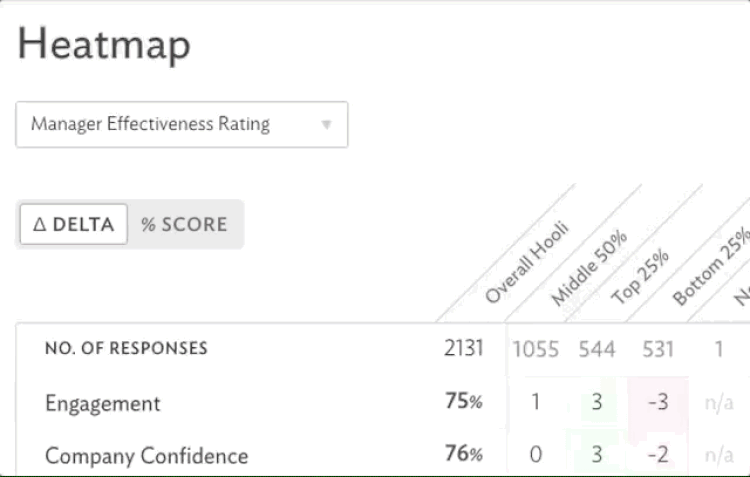Select the Top 25% column header
Image resolution: width=750 pixels, height=477 pixels.
640,276
